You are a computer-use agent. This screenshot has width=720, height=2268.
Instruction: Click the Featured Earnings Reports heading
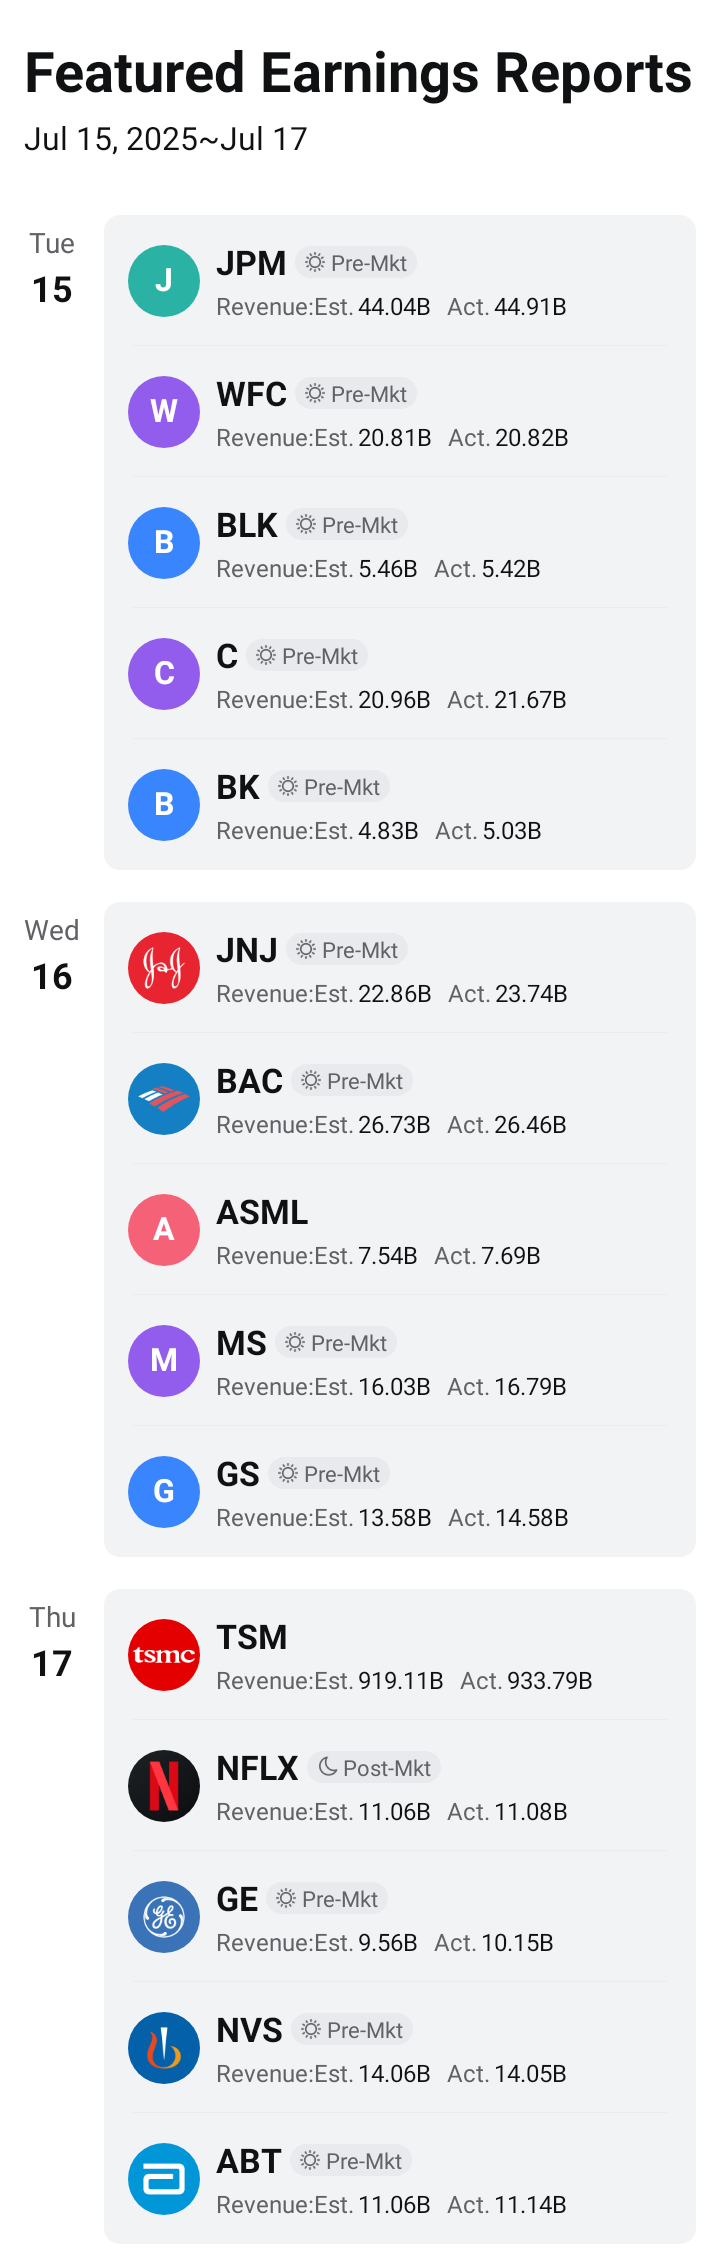click(x=358, y=73)
